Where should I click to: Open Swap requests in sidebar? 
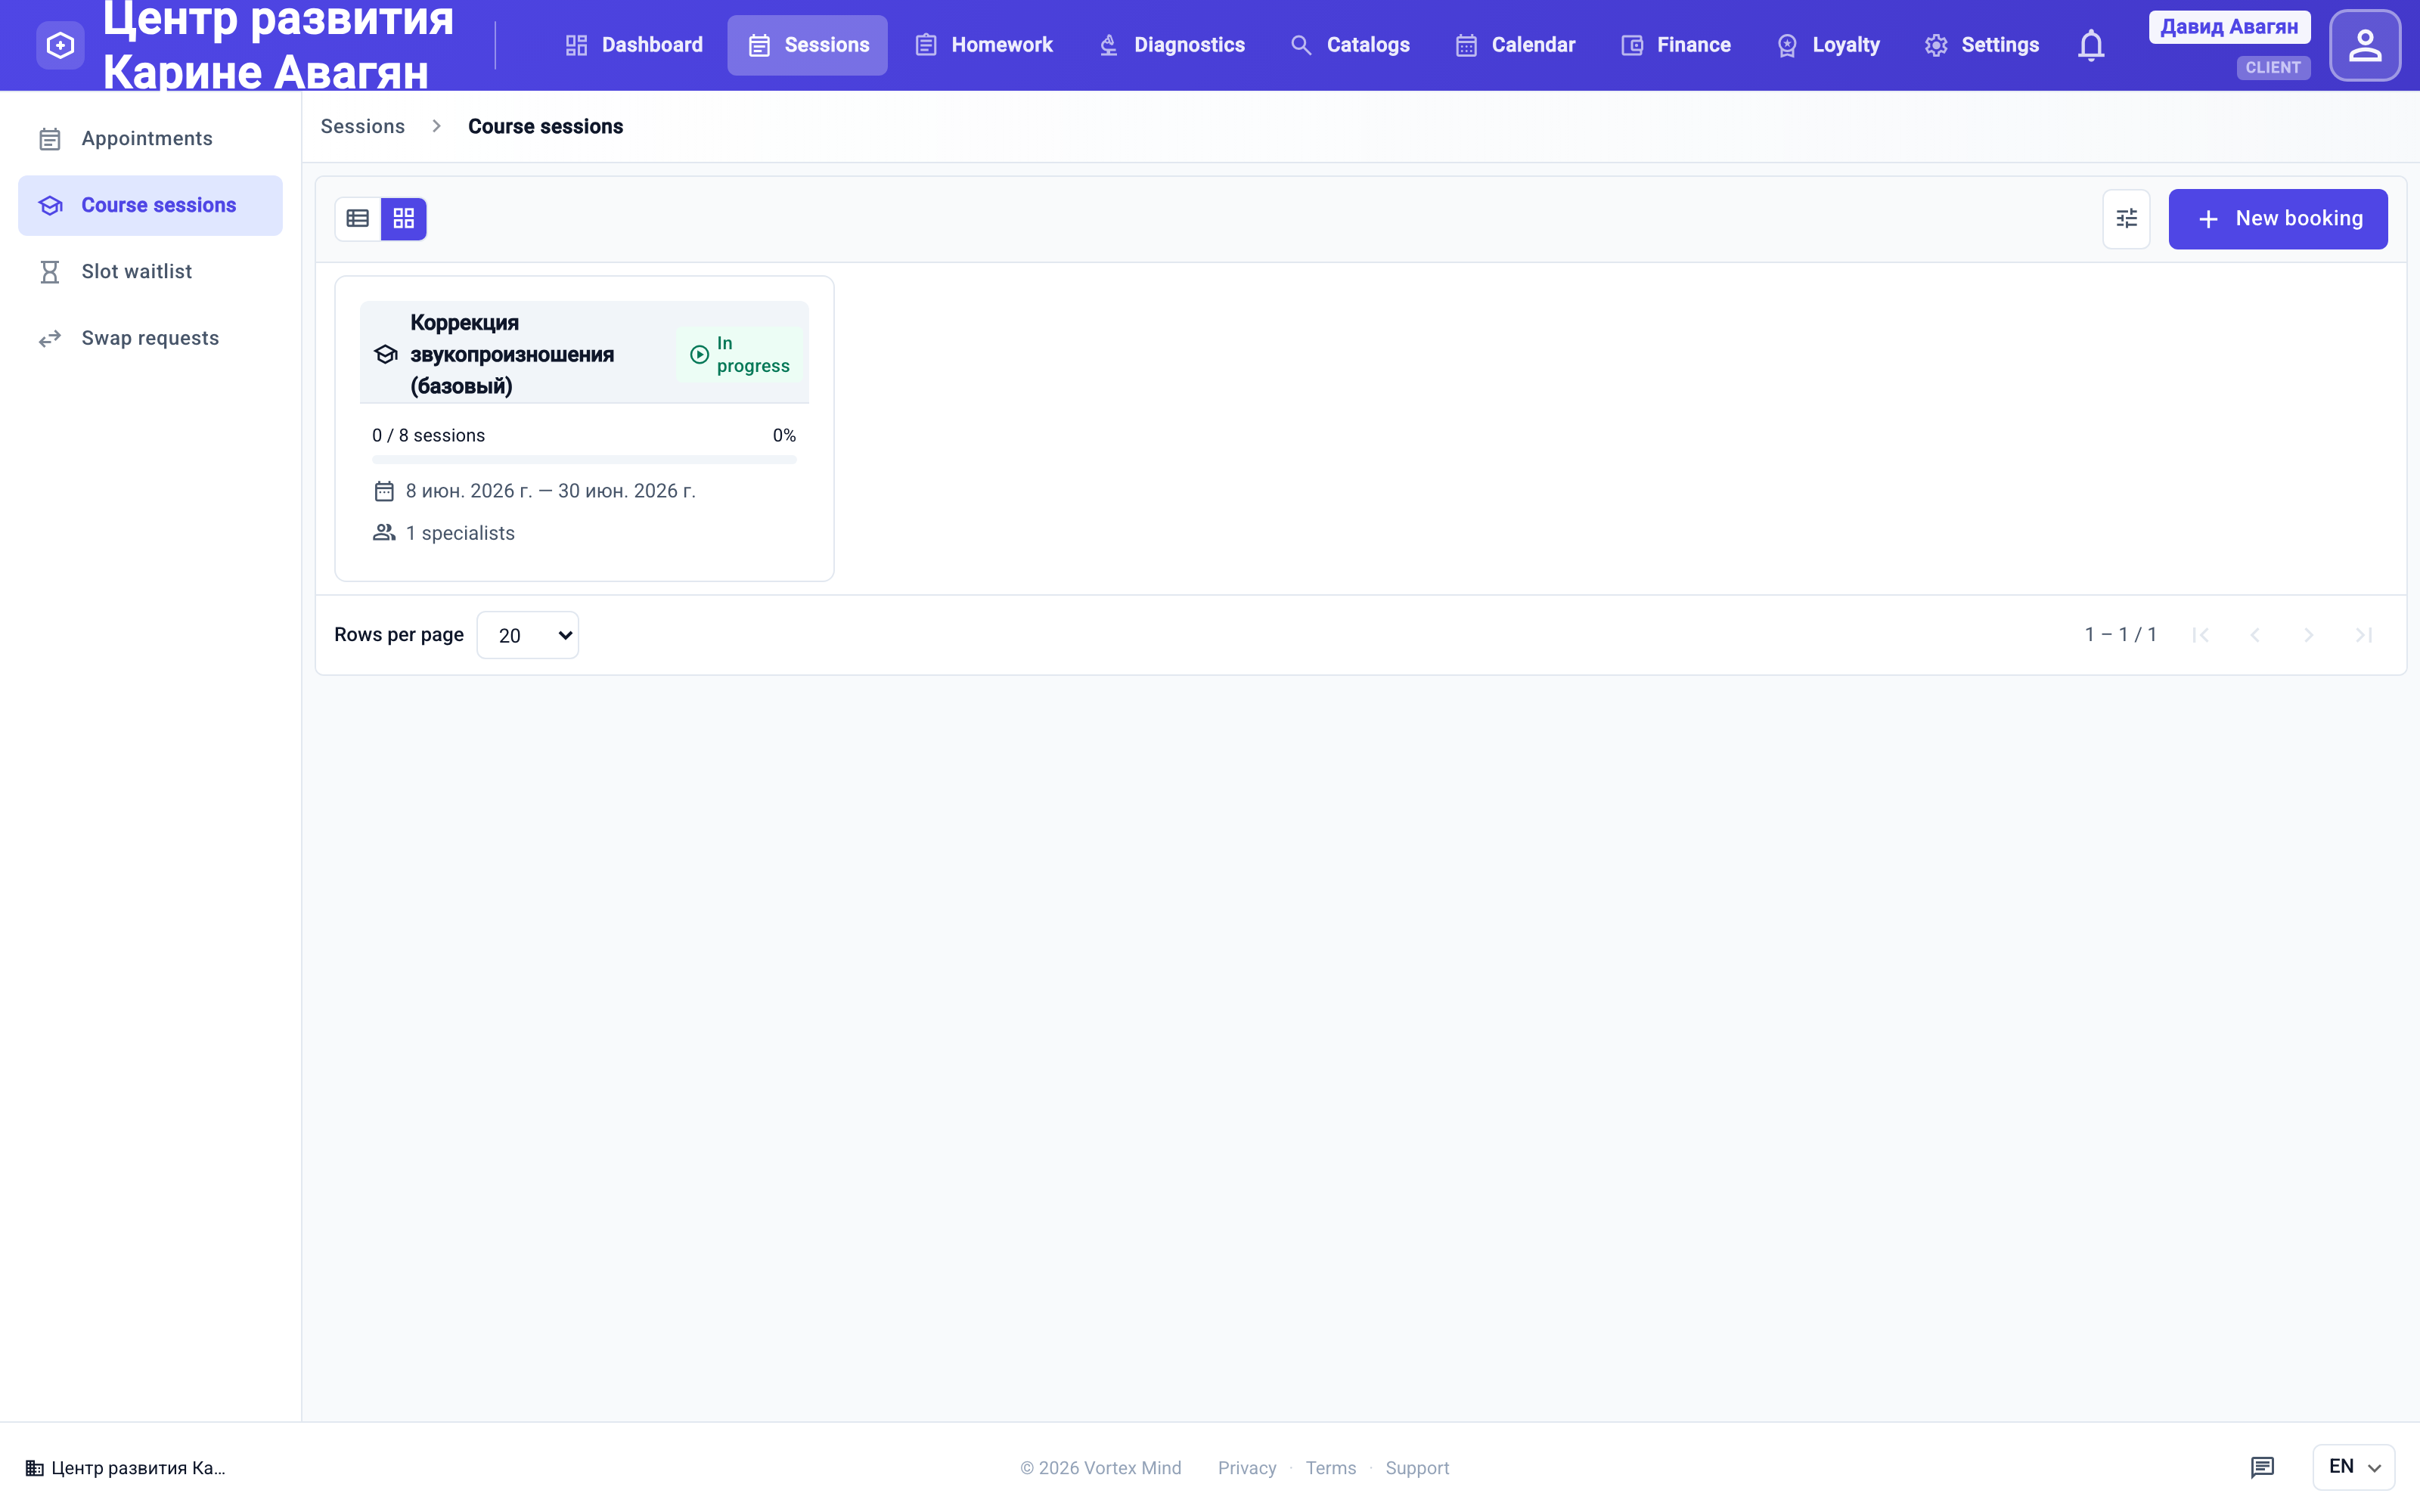pyautogui.click(x=150, y=338)
